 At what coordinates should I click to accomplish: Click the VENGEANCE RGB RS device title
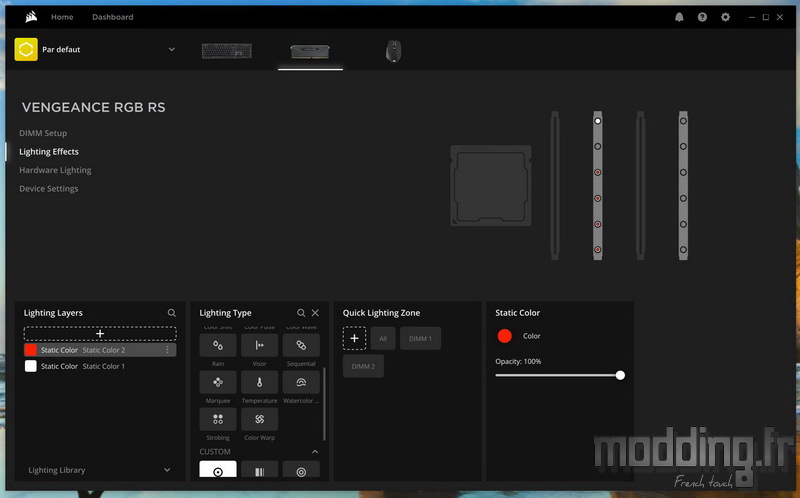tap(93, 107)
